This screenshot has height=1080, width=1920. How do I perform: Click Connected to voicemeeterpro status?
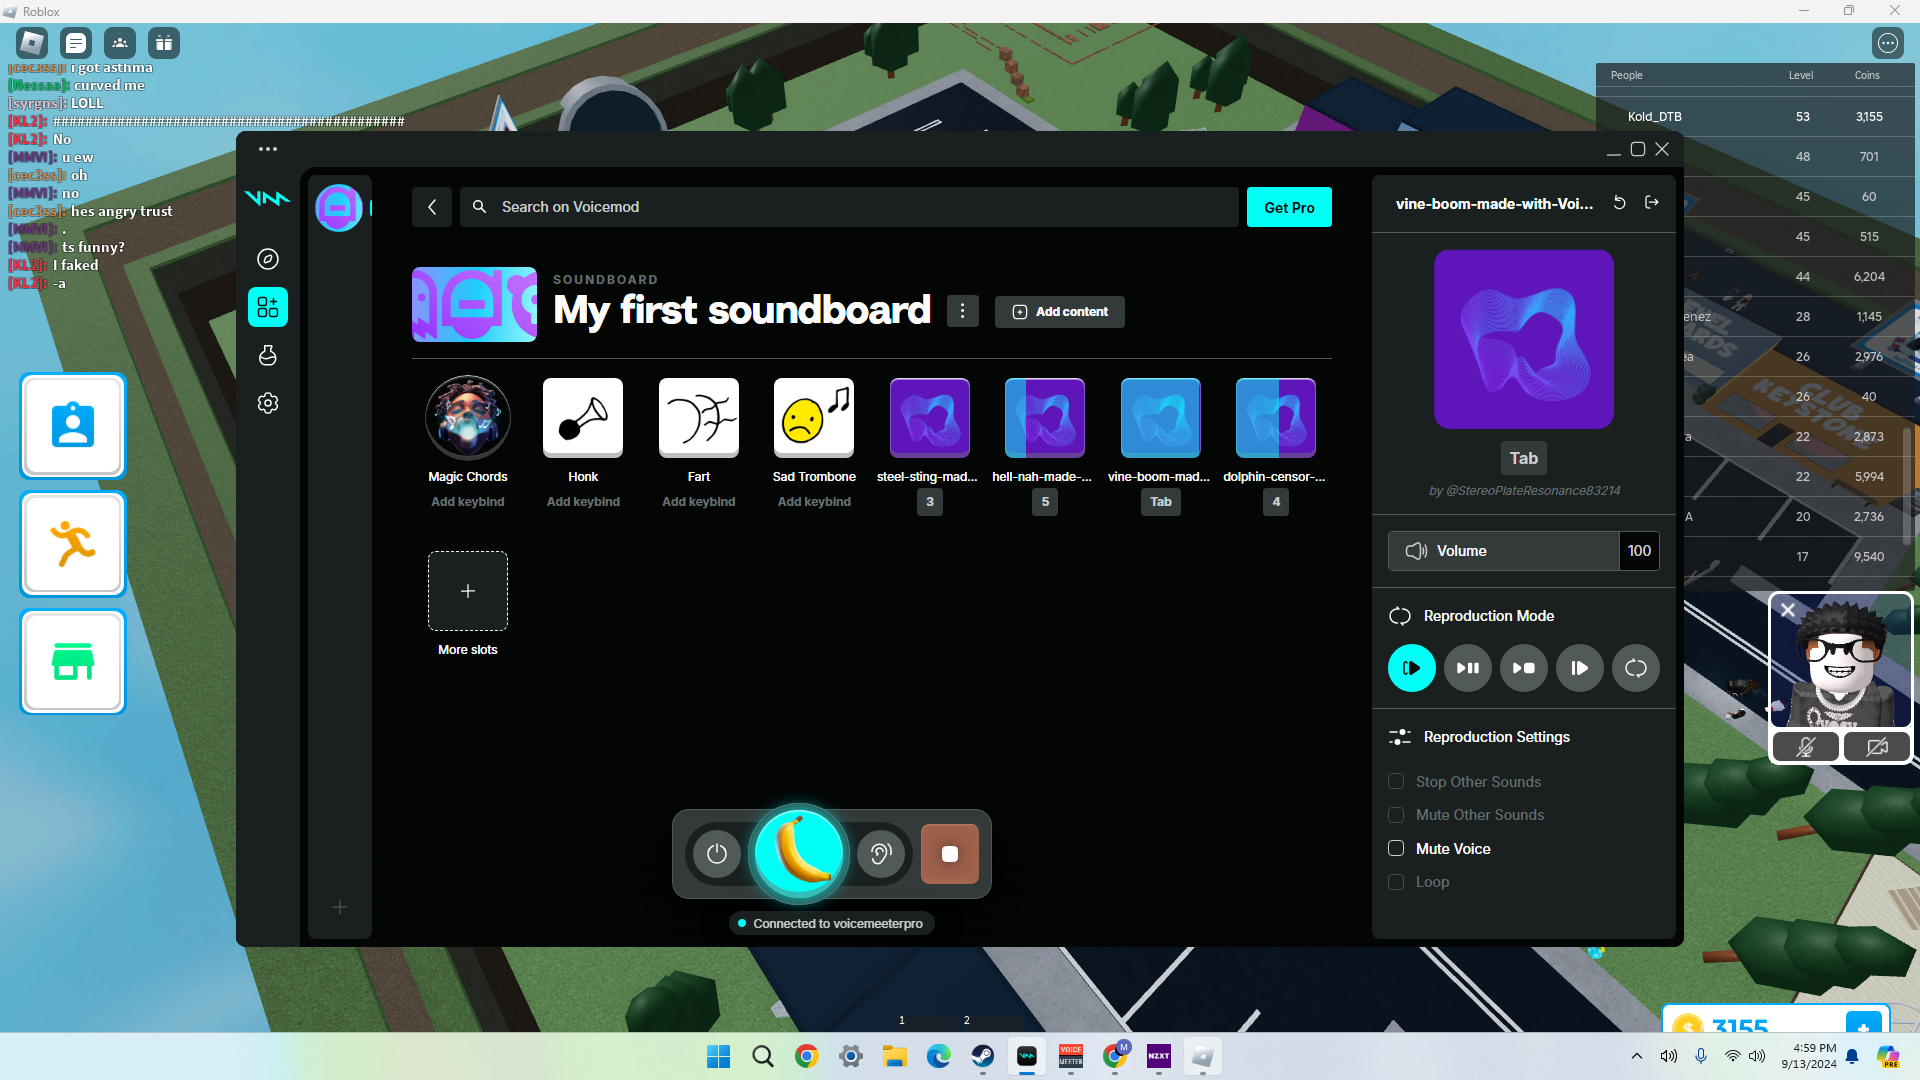coord(832,923)
